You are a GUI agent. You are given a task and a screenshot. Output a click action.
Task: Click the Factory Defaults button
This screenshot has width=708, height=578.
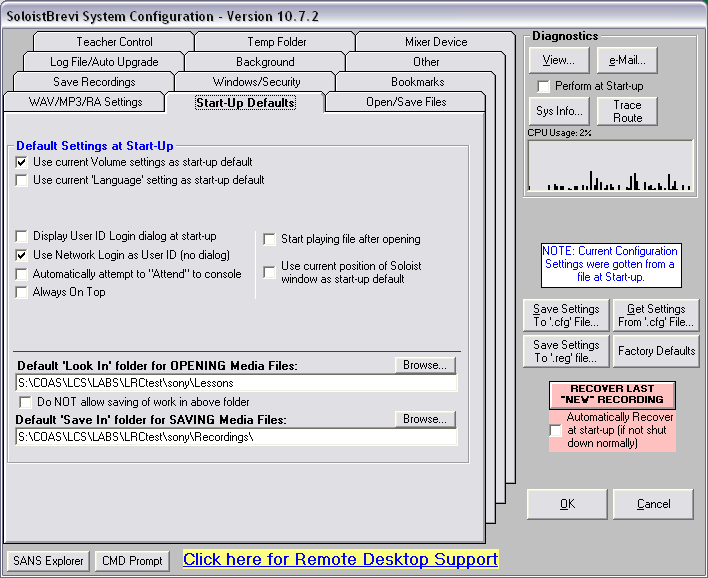pyautogui.click(x=656, y=351)
